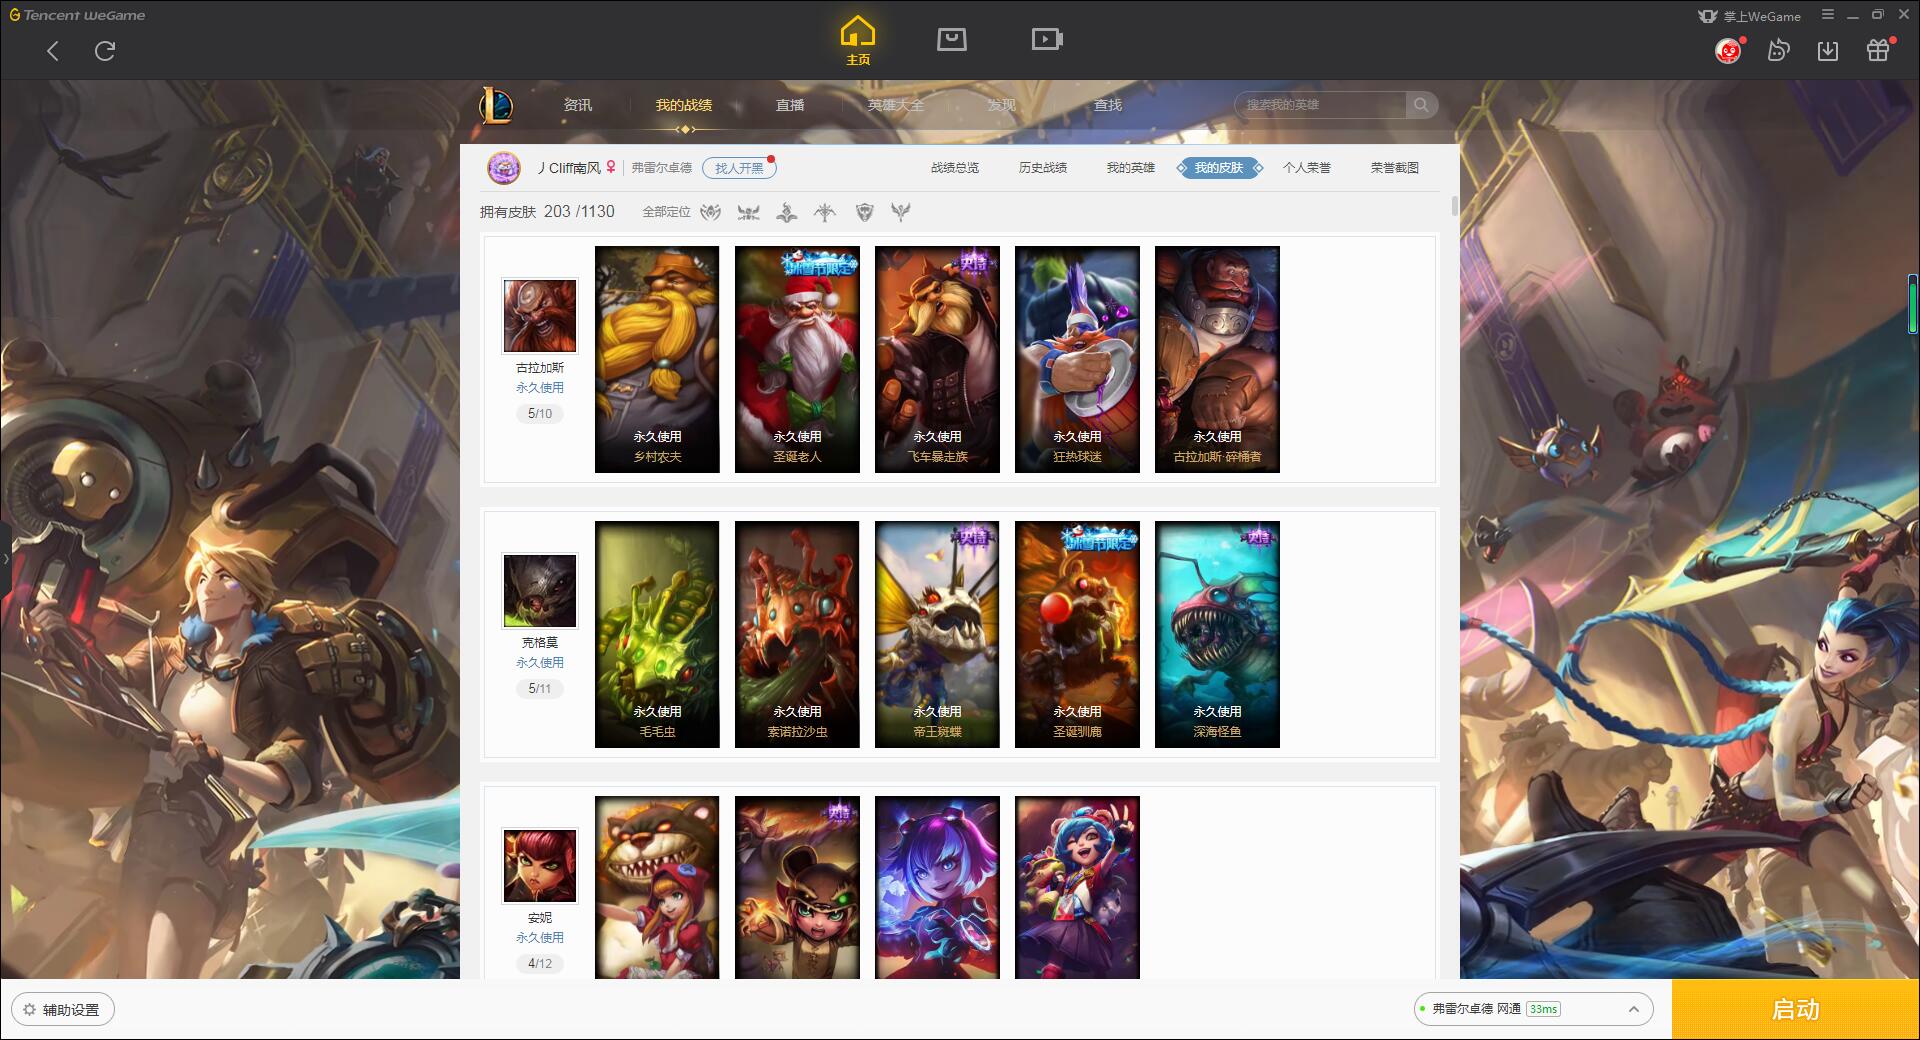This screenshot has height=1040, width=1920.
Task: Click the 找人开黑 button
Action: tap(739, 168)
